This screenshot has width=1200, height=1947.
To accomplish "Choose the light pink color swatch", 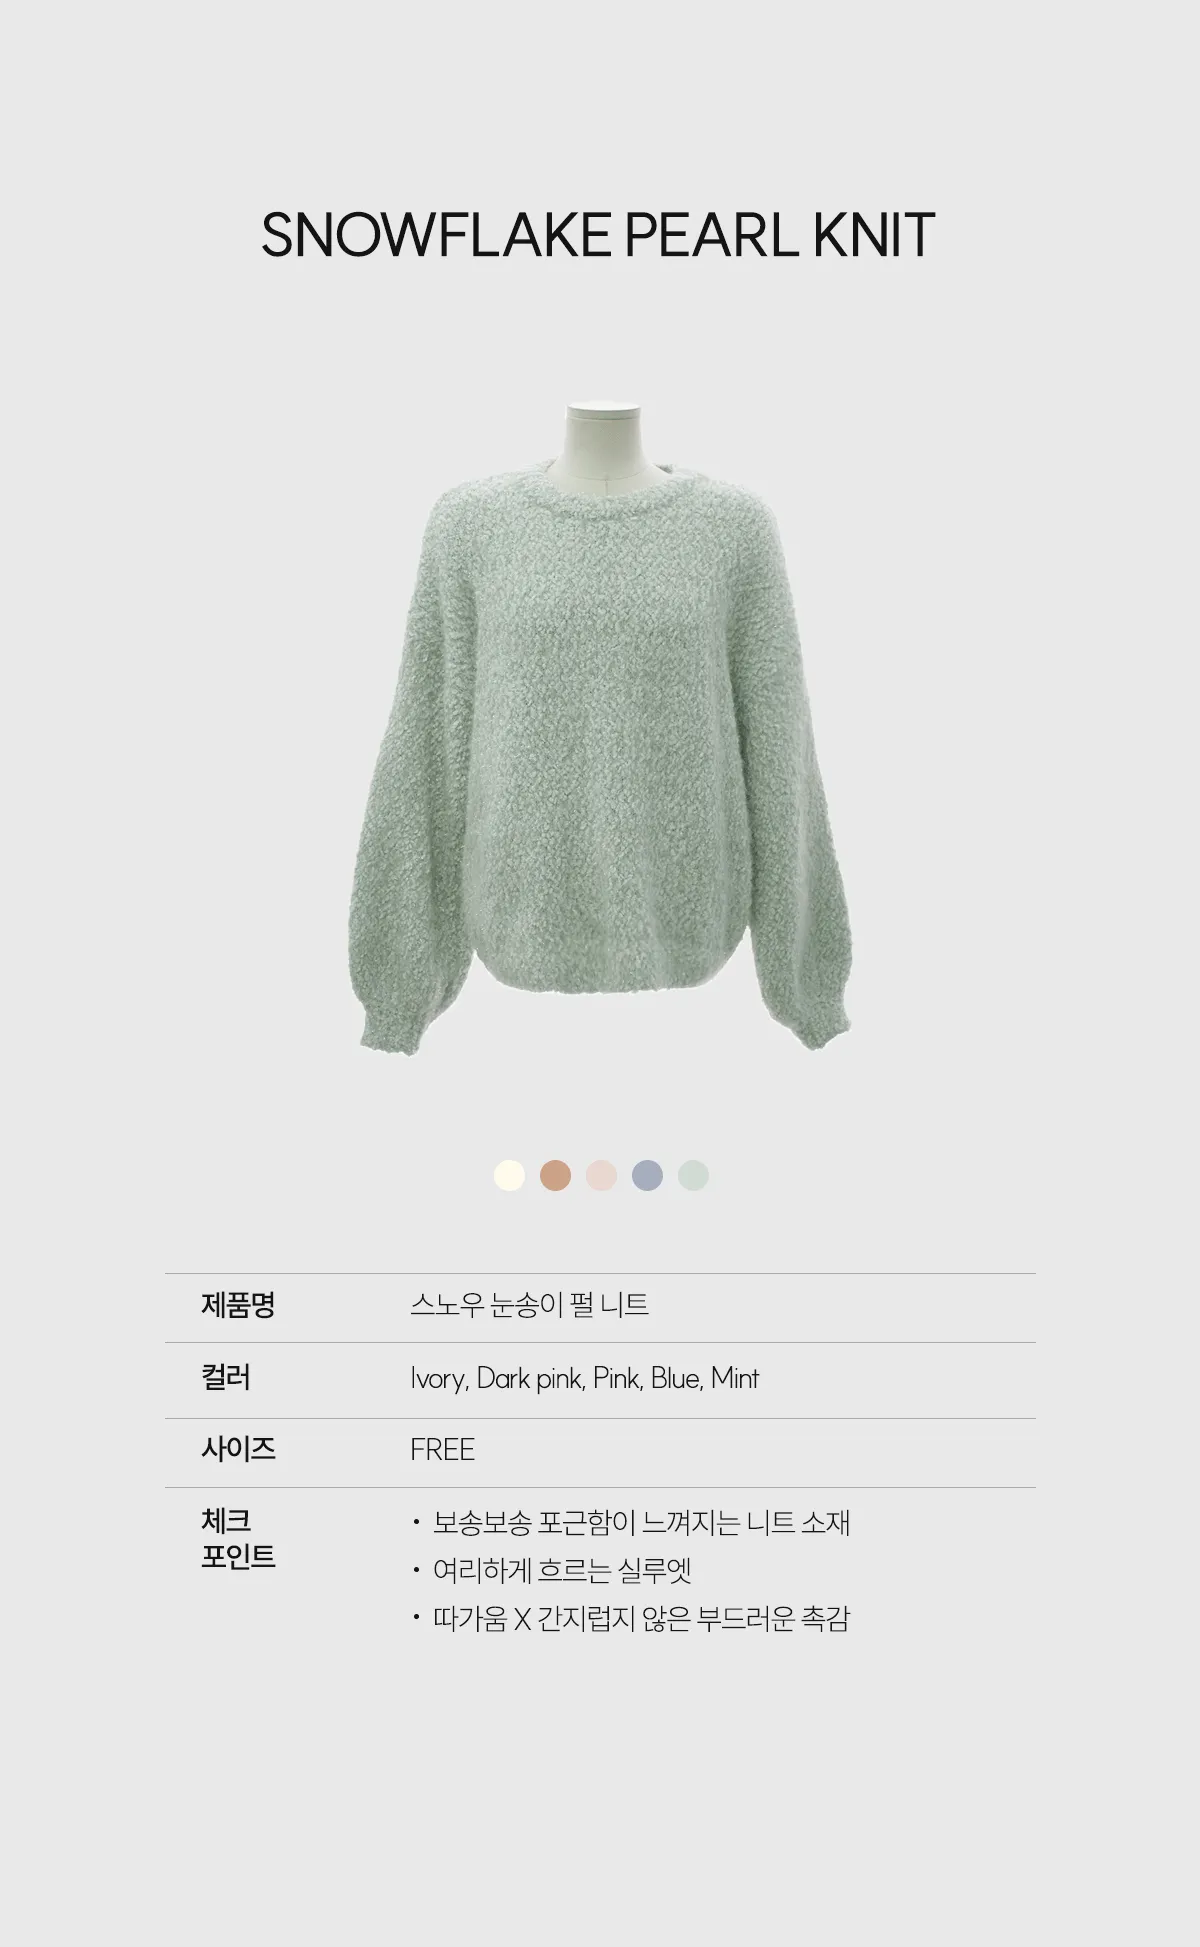I will pos(601,1175).
